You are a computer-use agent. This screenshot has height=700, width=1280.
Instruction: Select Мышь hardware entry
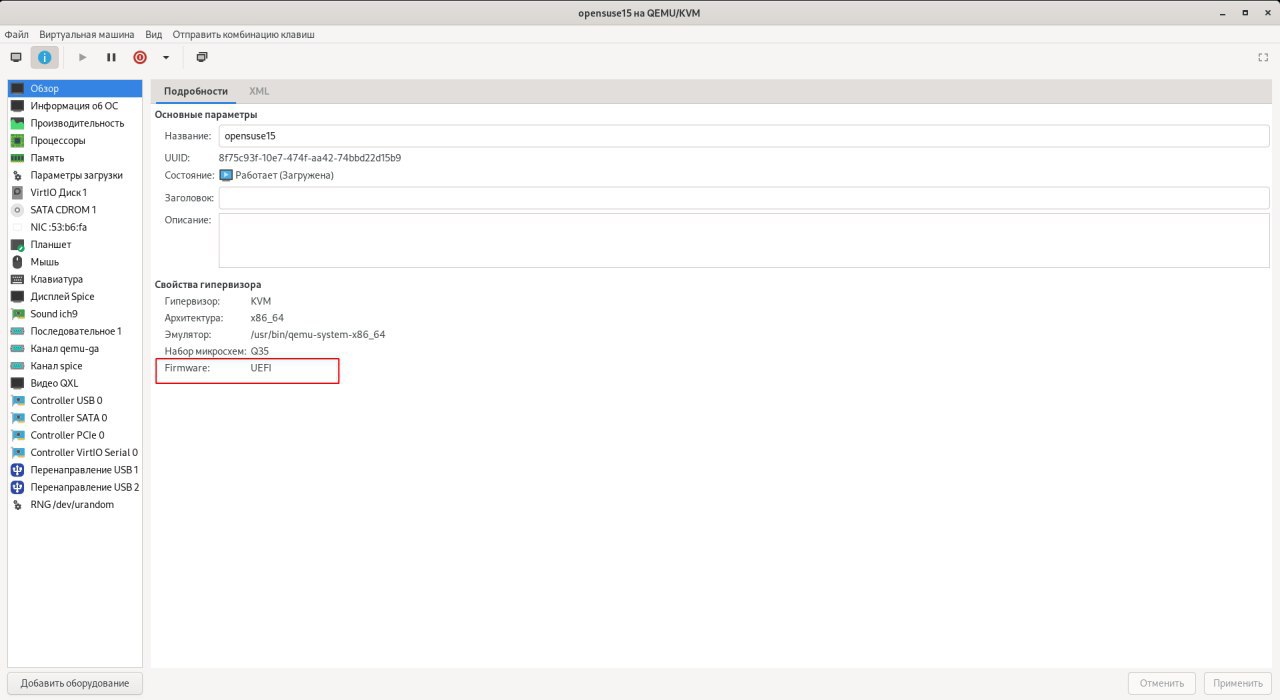coord(75,262)
